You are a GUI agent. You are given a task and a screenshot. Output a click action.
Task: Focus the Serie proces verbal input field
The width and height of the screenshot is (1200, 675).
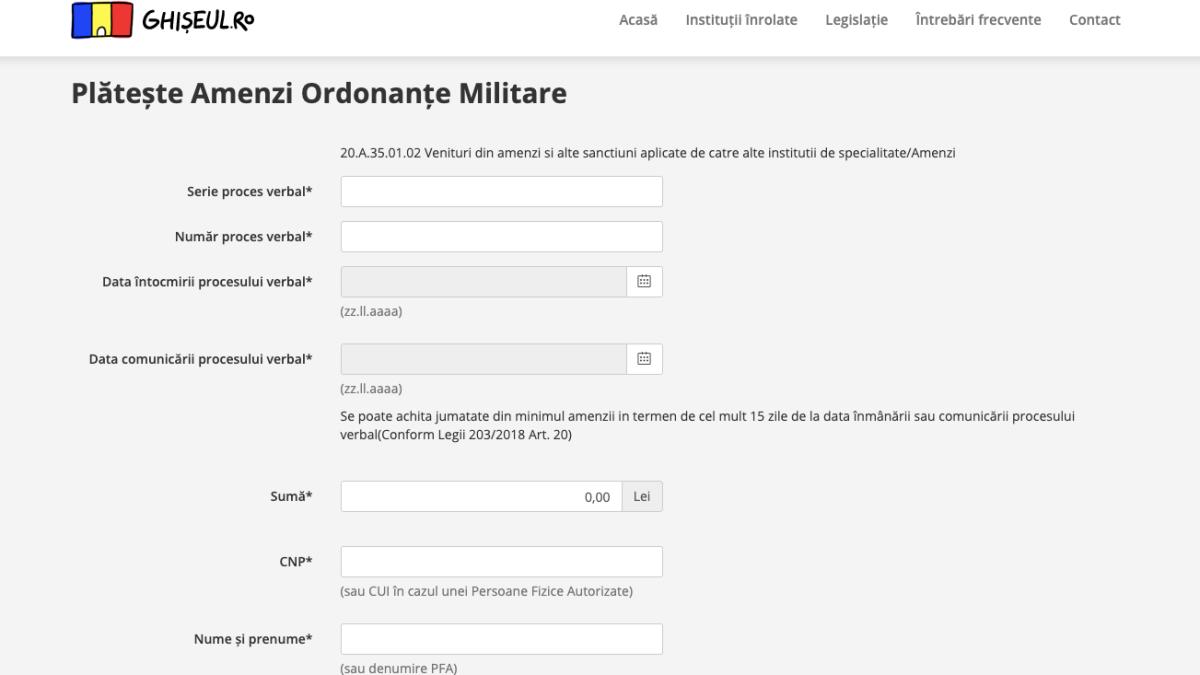(x=501, y=192)
